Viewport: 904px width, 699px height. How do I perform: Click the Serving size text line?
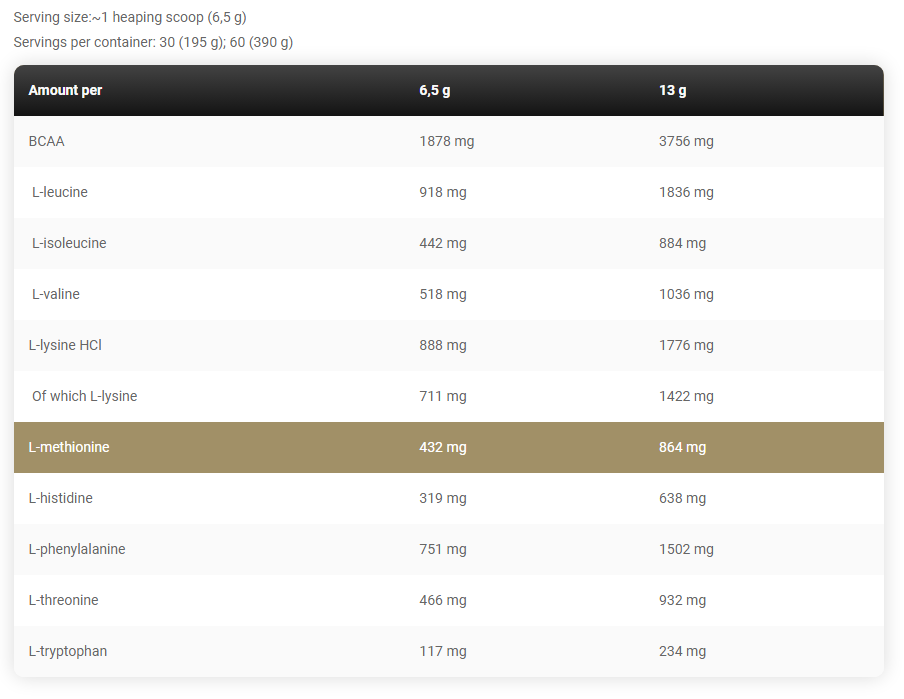coord(130,17)
